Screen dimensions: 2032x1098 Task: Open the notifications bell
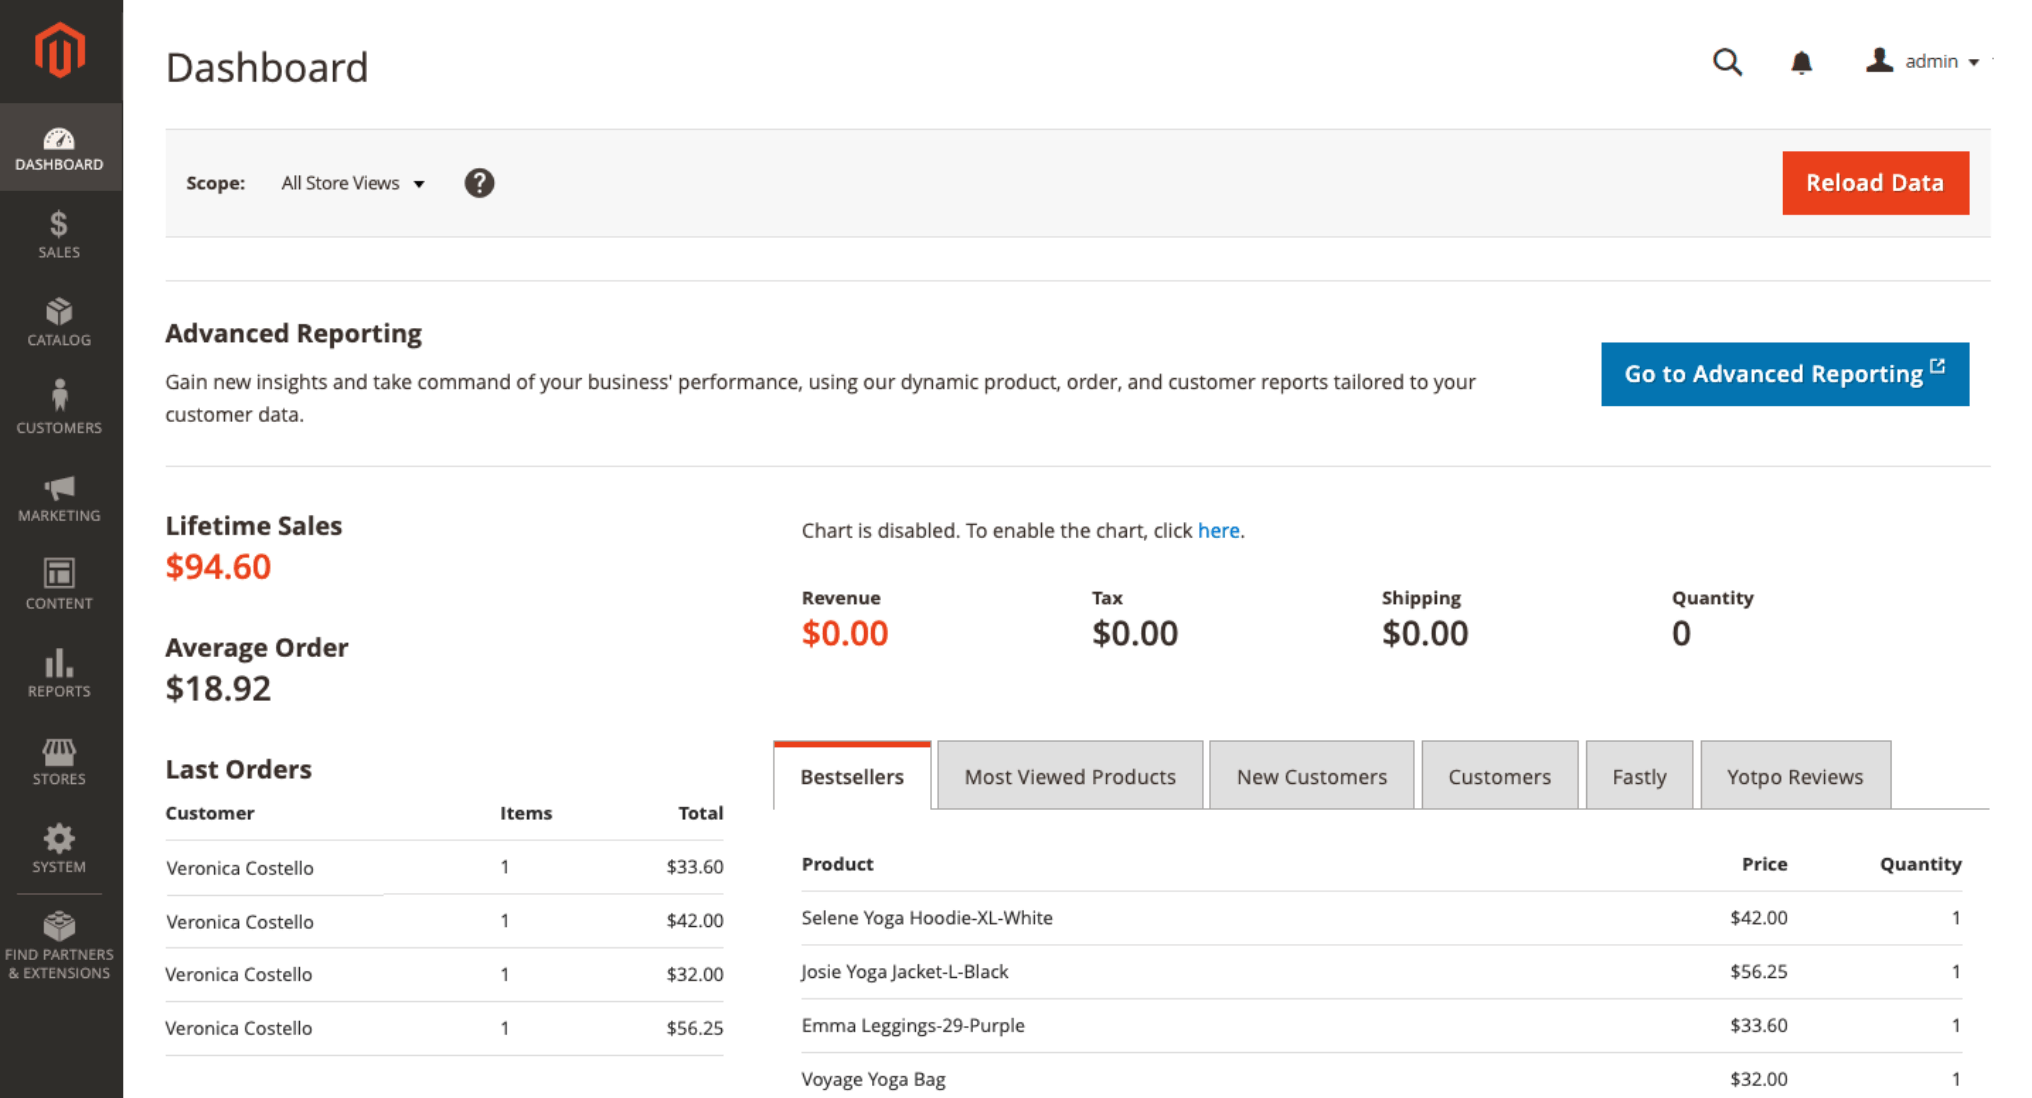(x=1800, y=62)
